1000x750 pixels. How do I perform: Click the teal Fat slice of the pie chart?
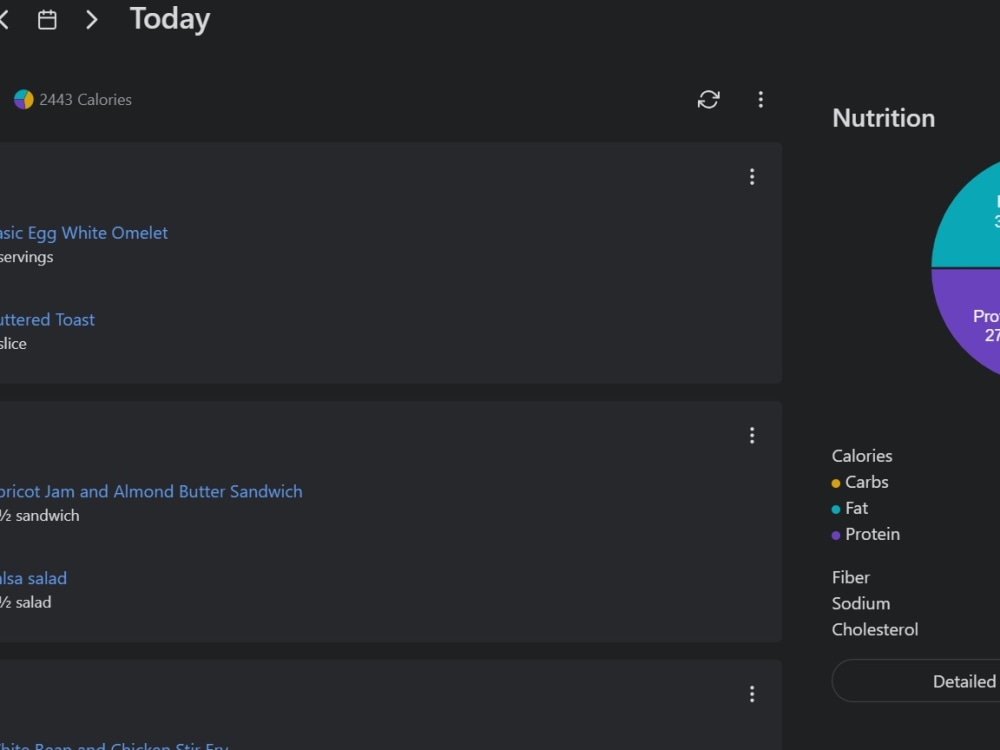(971, 223)
